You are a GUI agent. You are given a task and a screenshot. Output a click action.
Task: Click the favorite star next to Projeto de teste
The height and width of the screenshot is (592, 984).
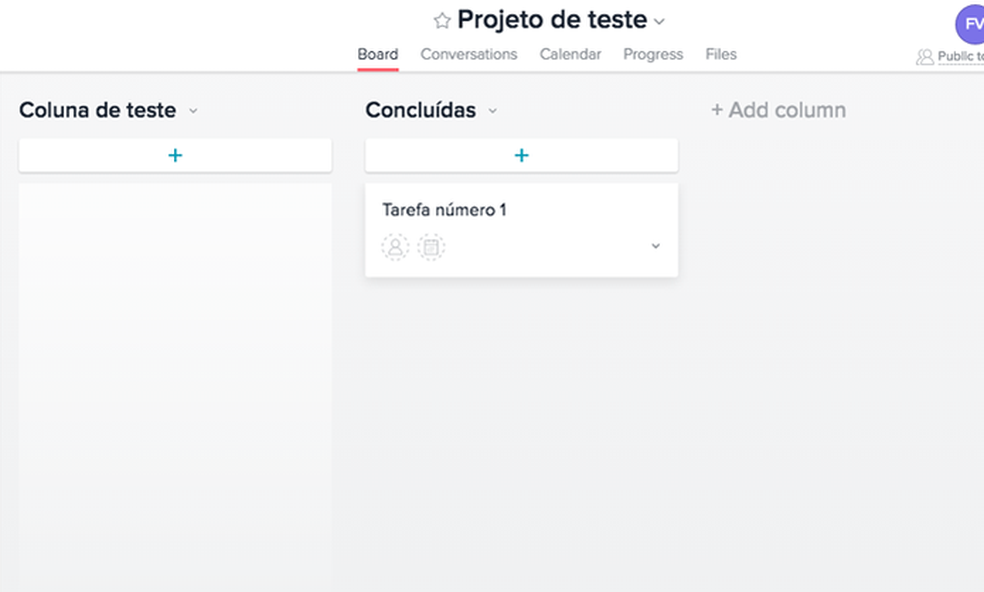(442, 21)
